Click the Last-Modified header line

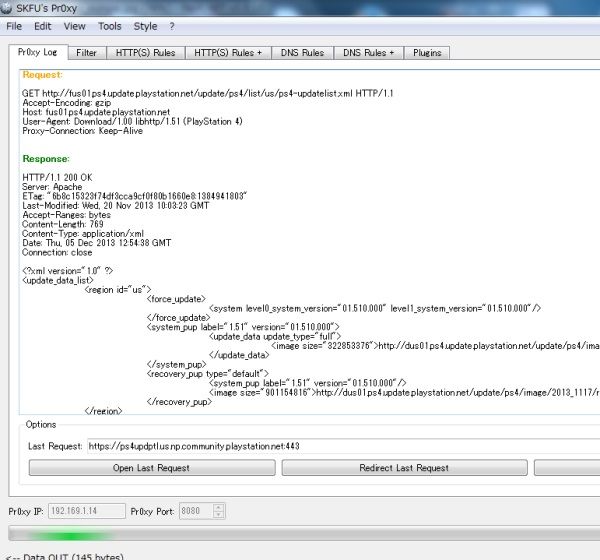coord(116,206)
